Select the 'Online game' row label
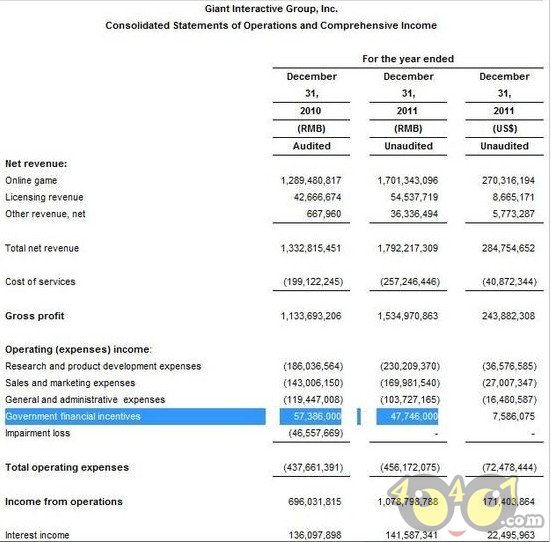 click(31, 180)
